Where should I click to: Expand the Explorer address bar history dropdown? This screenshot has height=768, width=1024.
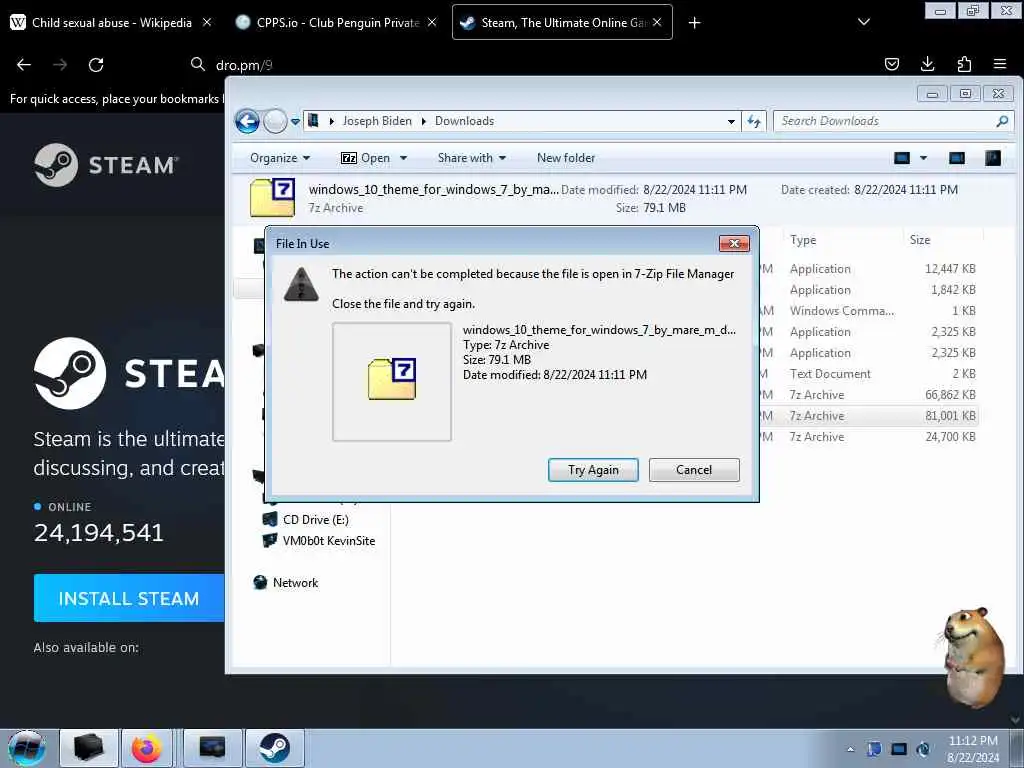pos(731,121)
